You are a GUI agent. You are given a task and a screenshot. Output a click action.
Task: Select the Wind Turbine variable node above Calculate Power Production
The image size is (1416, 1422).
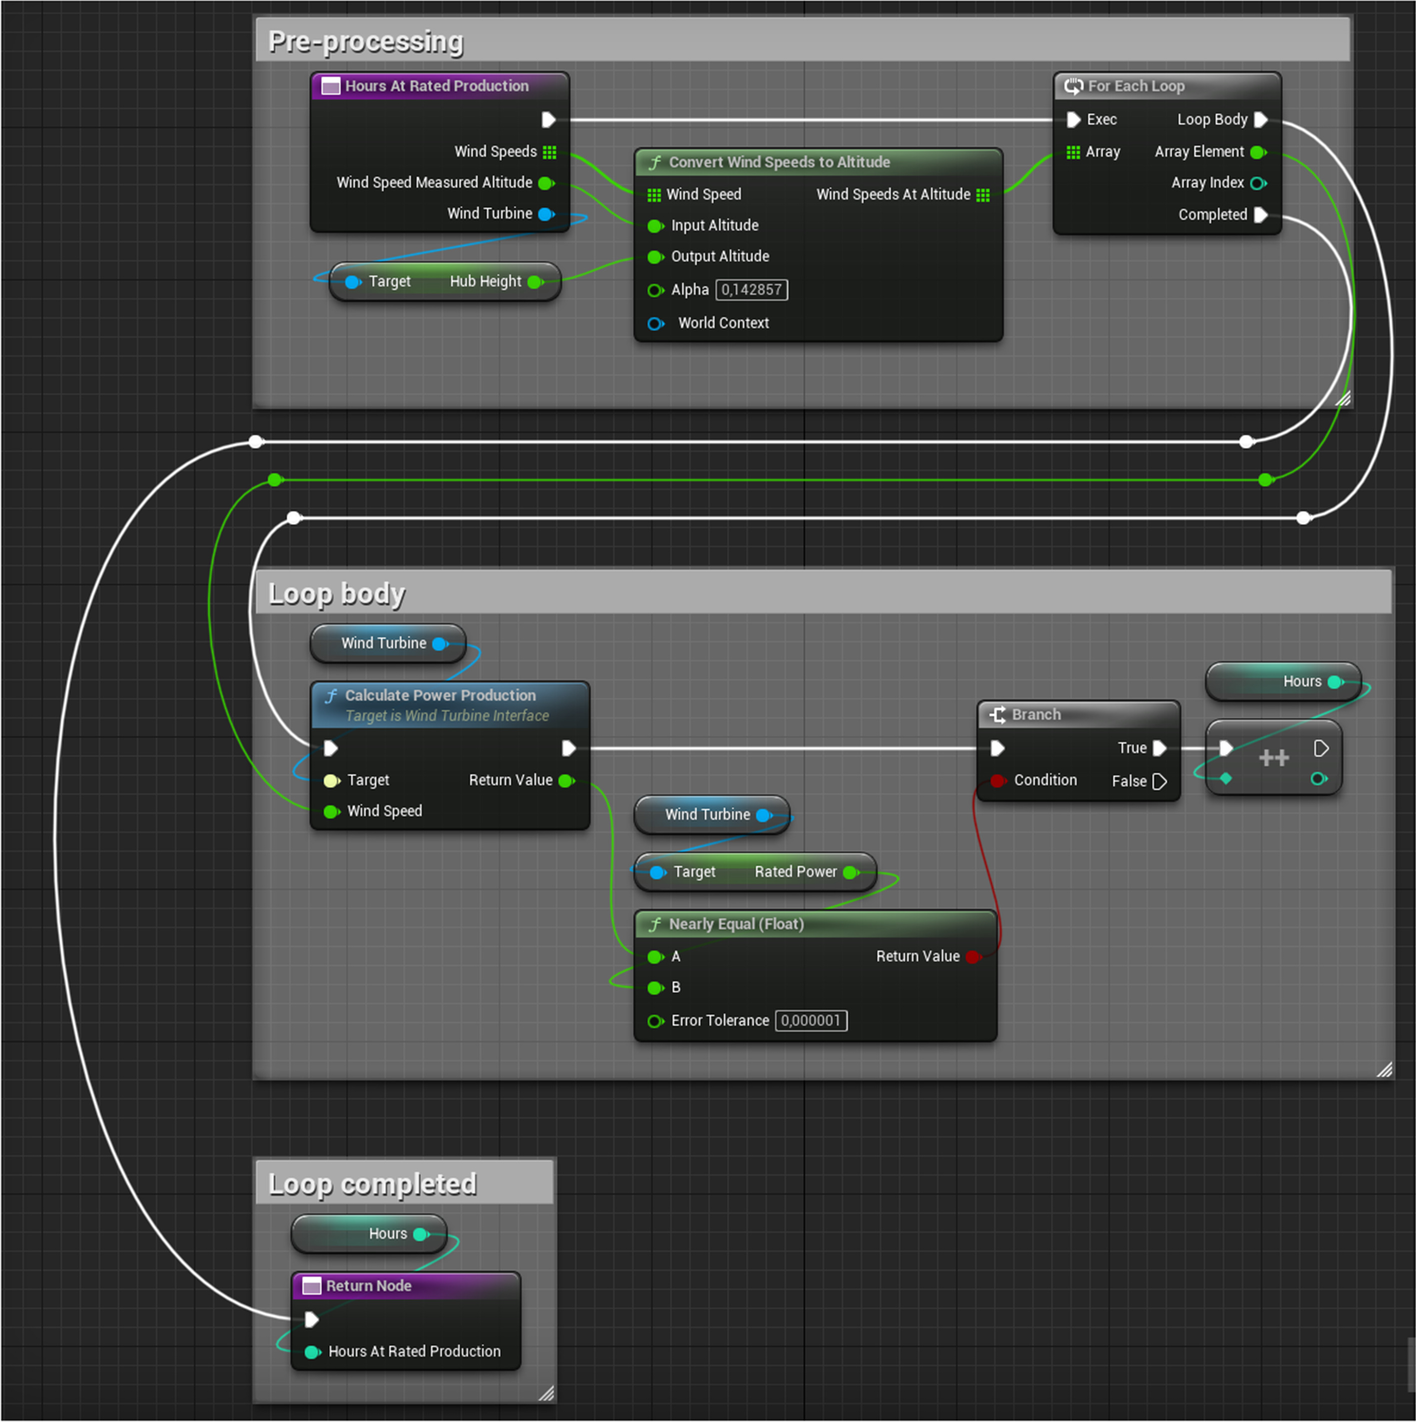point(388,643)
